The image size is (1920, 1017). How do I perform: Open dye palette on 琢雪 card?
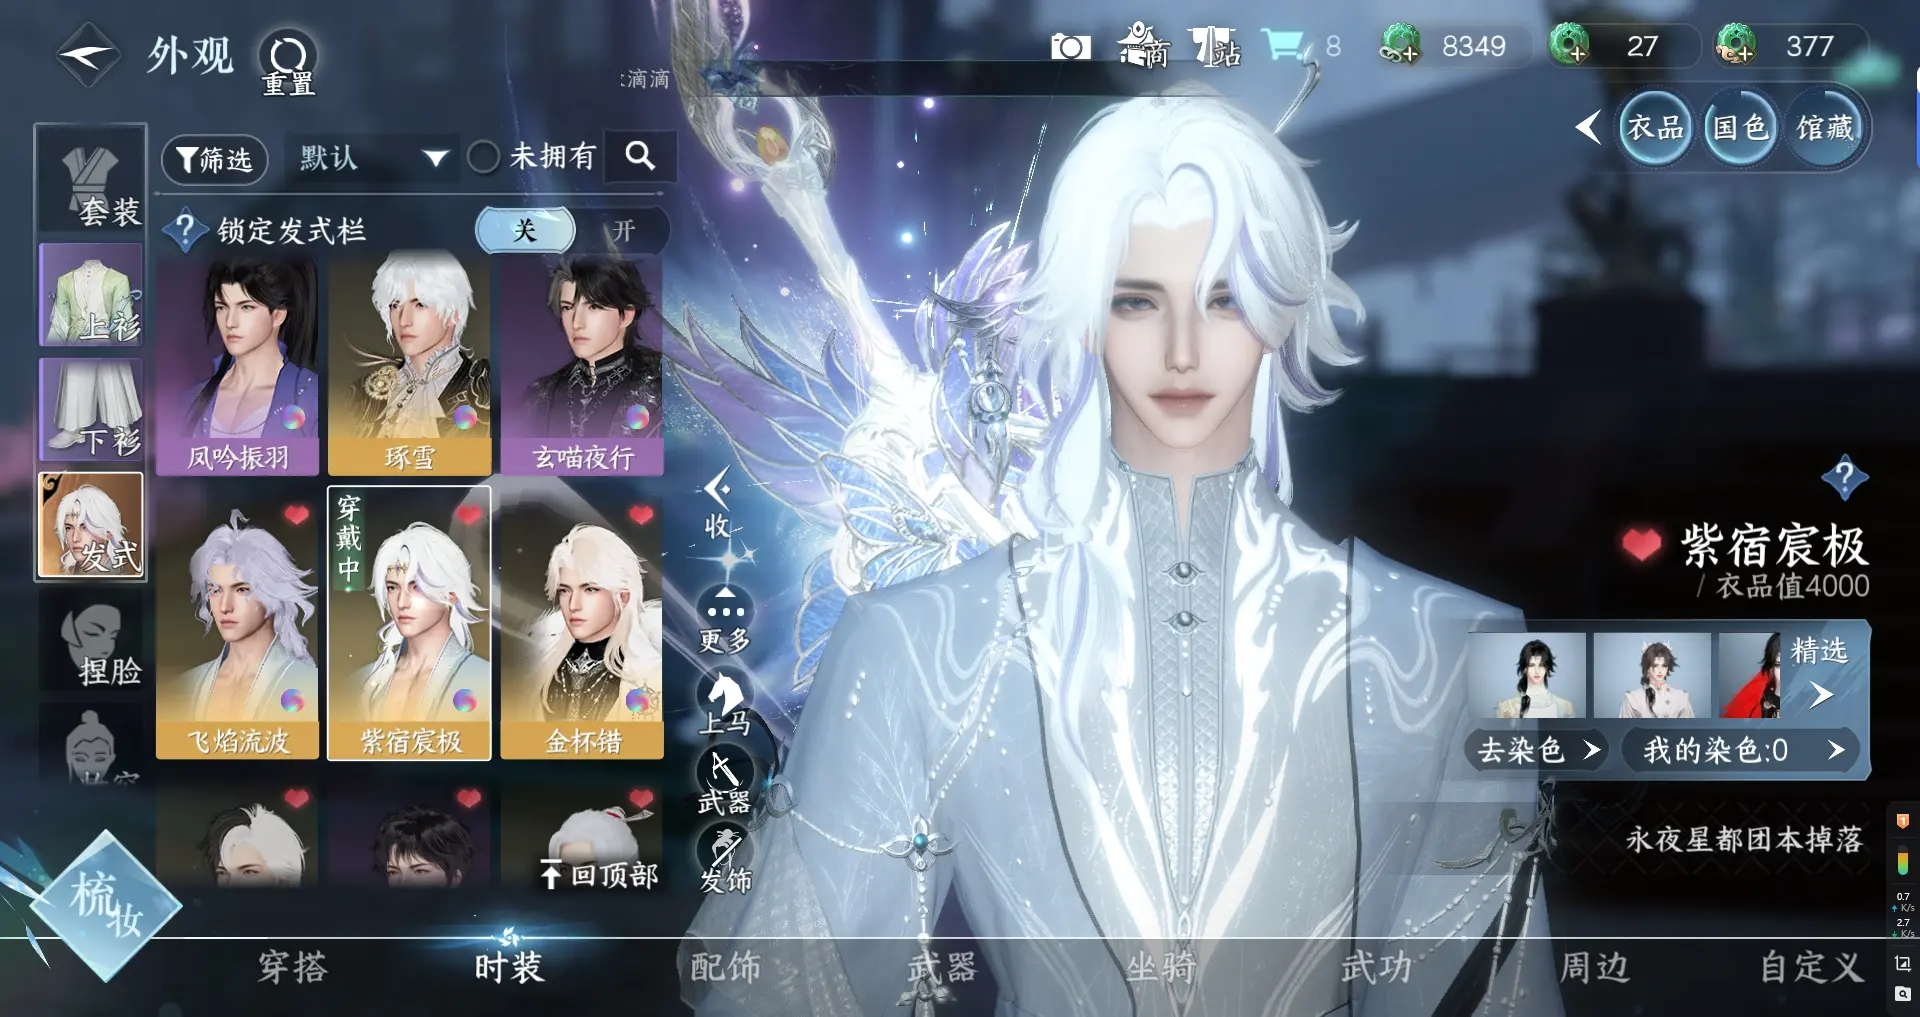[465, 417]
